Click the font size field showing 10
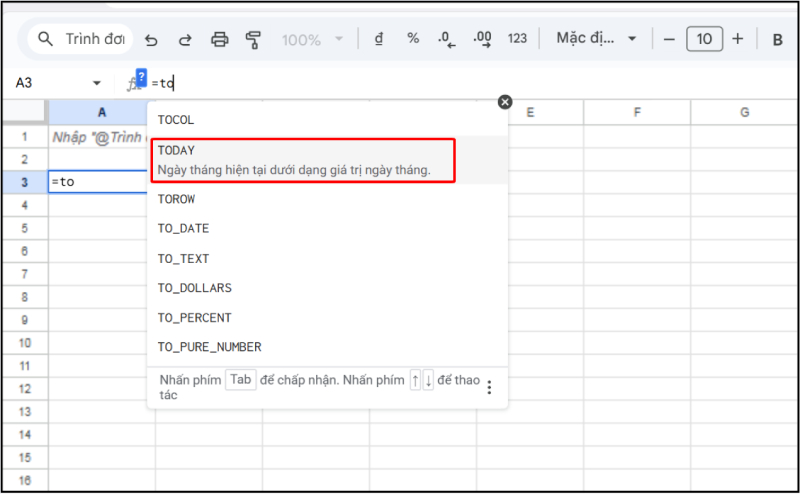This screenshot has width=800, height=494. 704,39
